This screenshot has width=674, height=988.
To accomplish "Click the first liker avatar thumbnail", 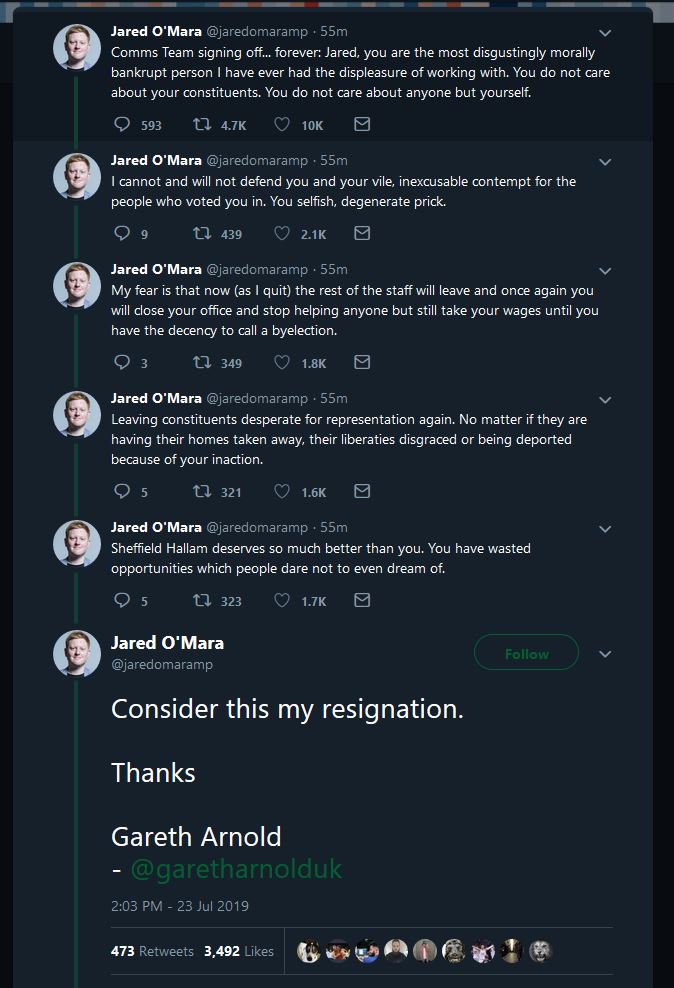I will click(309, 951).
